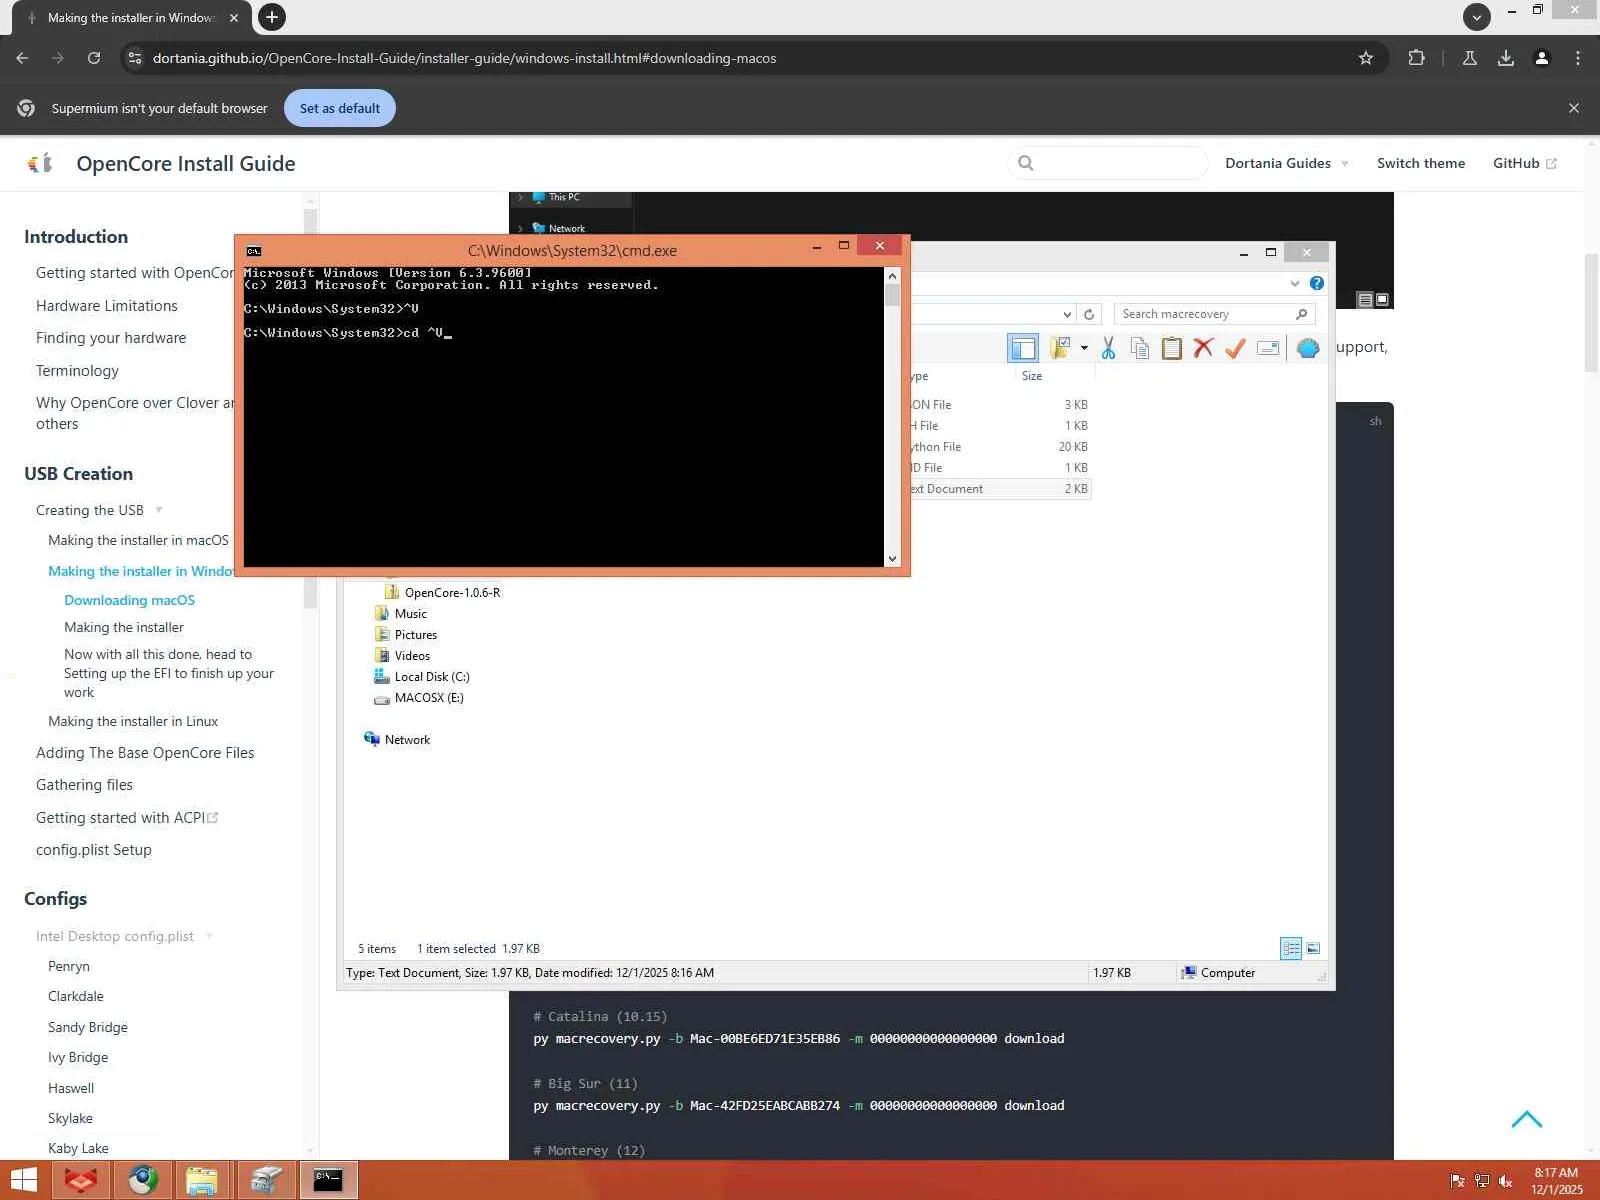
Task: Dismiss the default browser infobar
Action: (1574, 108)
